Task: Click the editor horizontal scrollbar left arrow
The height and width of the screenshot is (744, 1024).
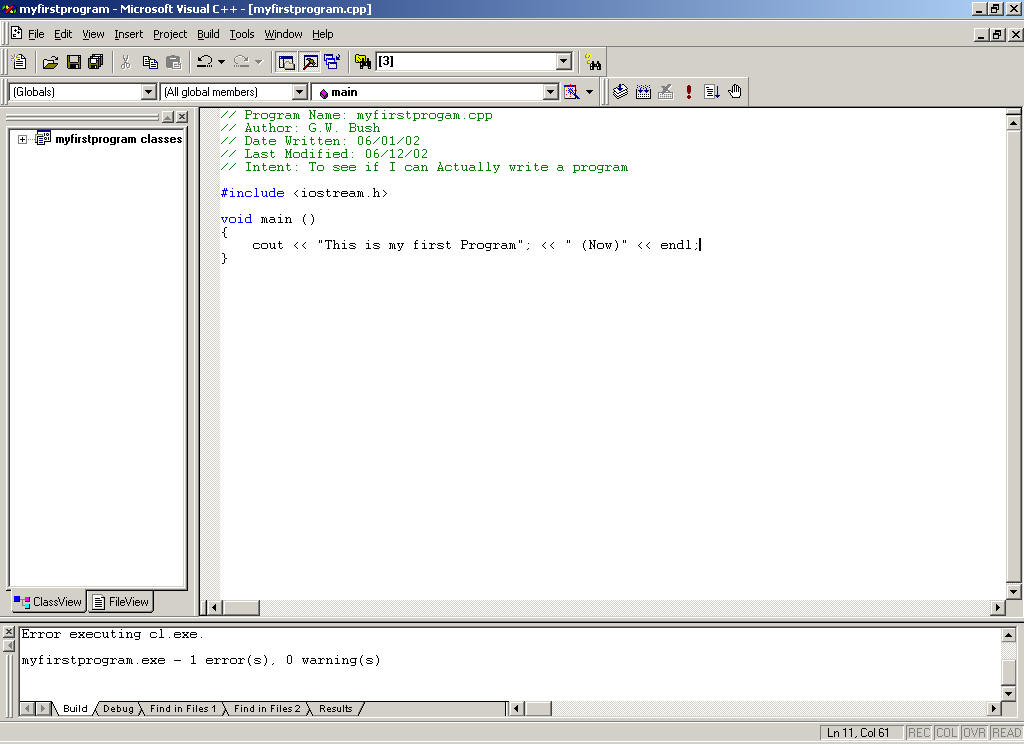Action: (x=214, y=607)
